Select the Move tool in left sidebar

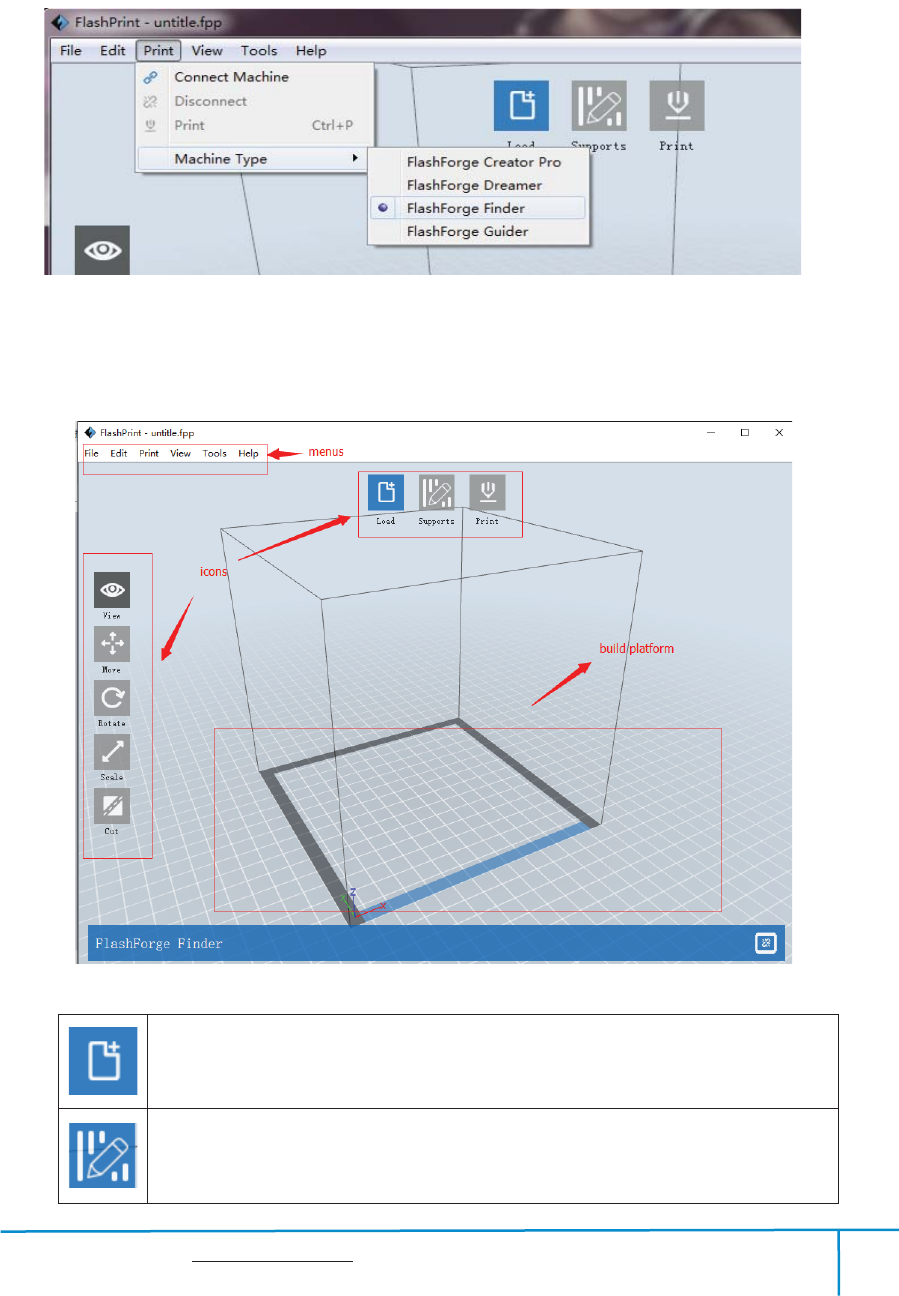tap(112, 644)
